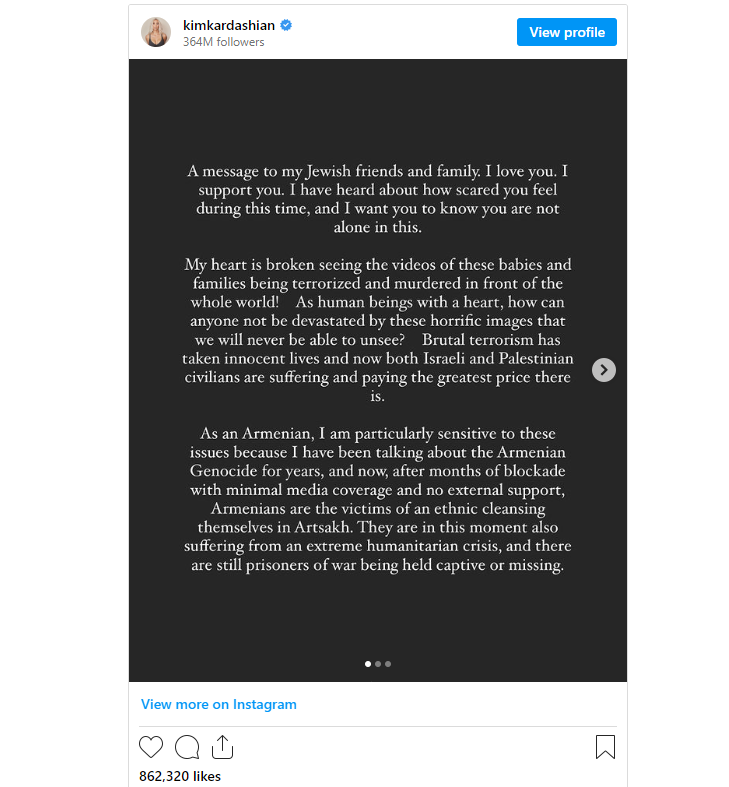Click the View profile button
This screenshot has height=787, width=729.
(567, 32)
